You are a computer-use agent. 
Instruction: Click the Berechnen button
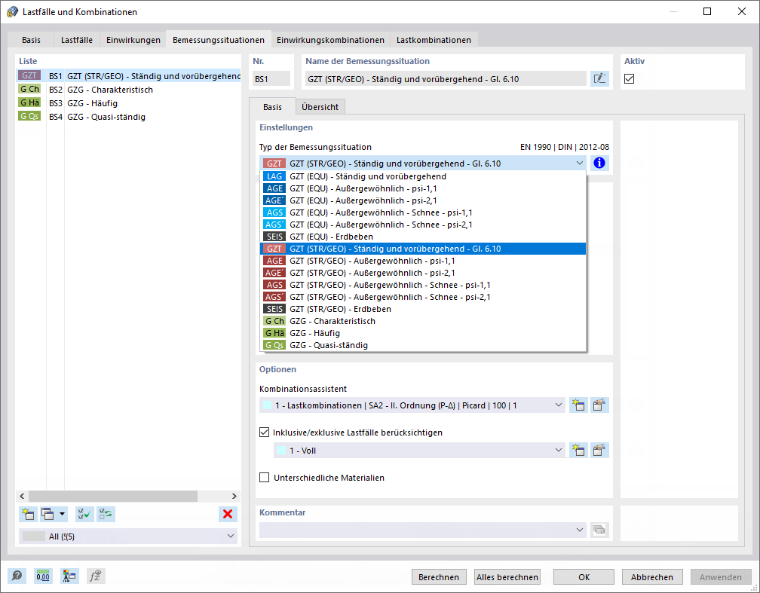(x=439, y=577)
